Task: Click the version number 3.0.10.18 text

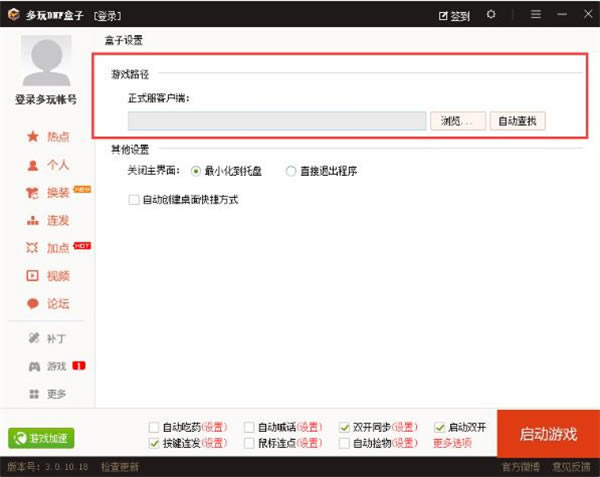Action: 67,467
